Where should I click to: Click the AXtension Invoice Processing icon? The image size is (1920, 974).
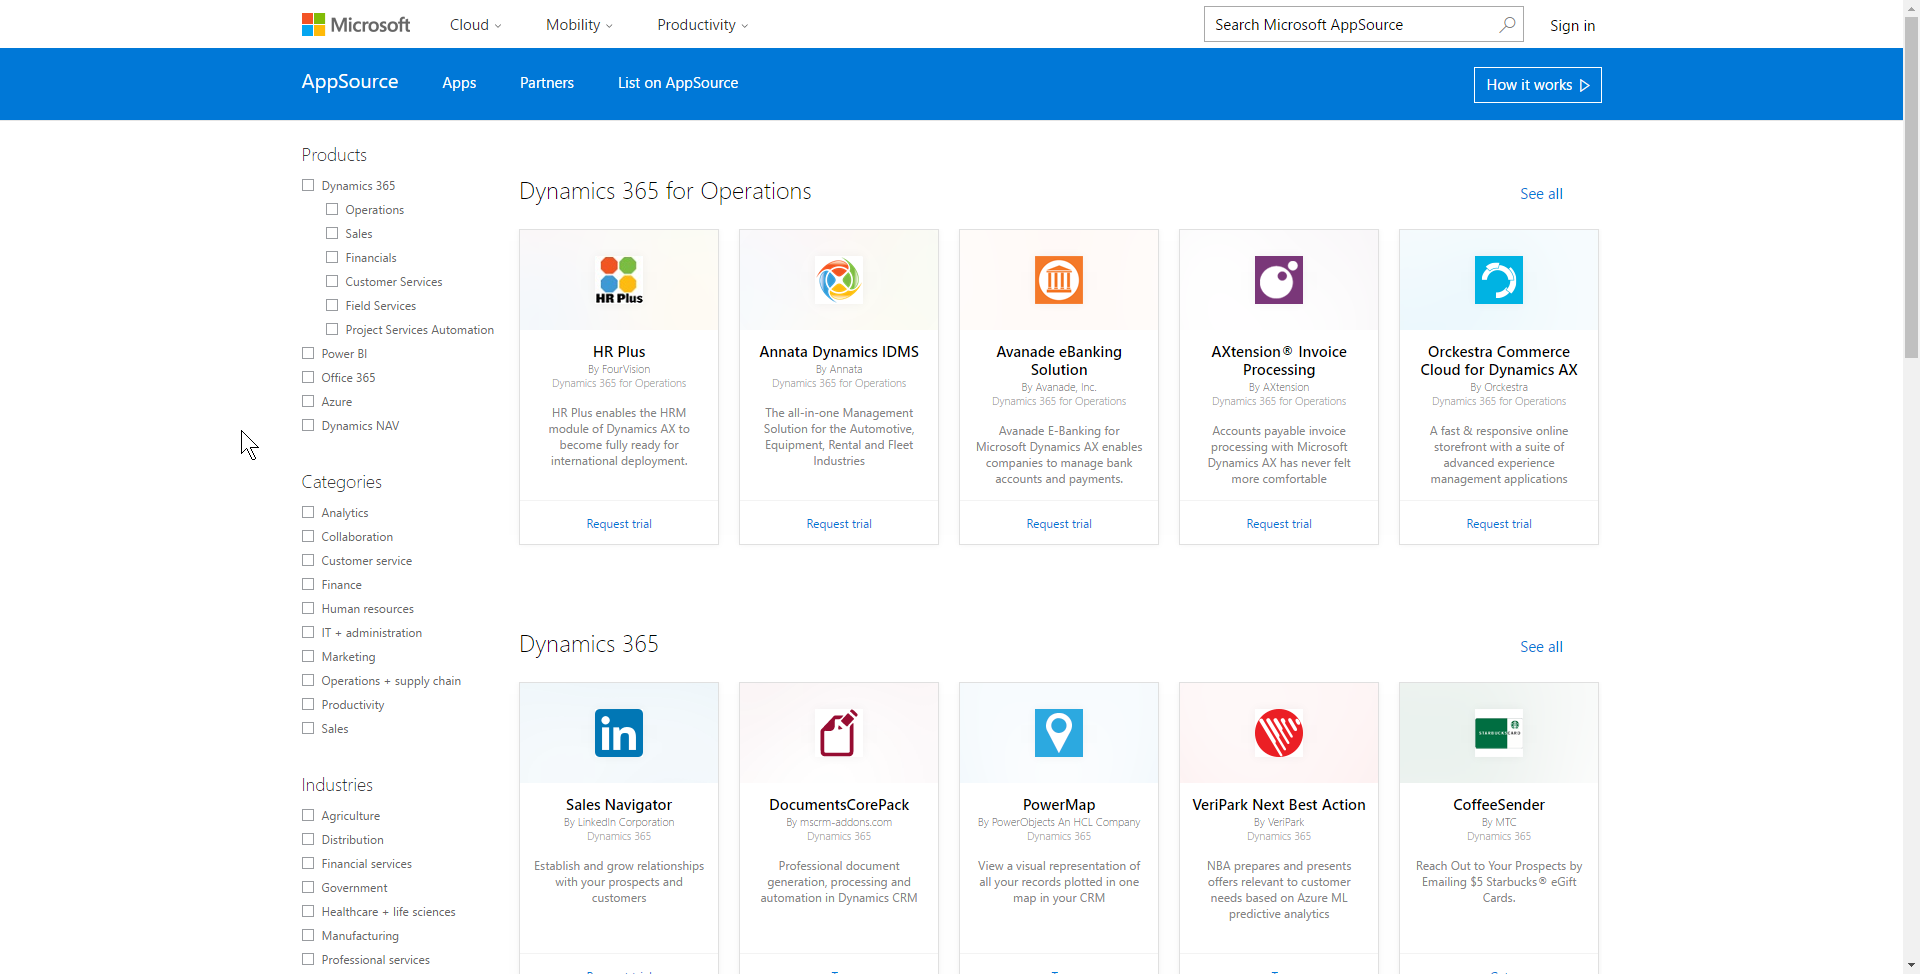[1279, 280]
